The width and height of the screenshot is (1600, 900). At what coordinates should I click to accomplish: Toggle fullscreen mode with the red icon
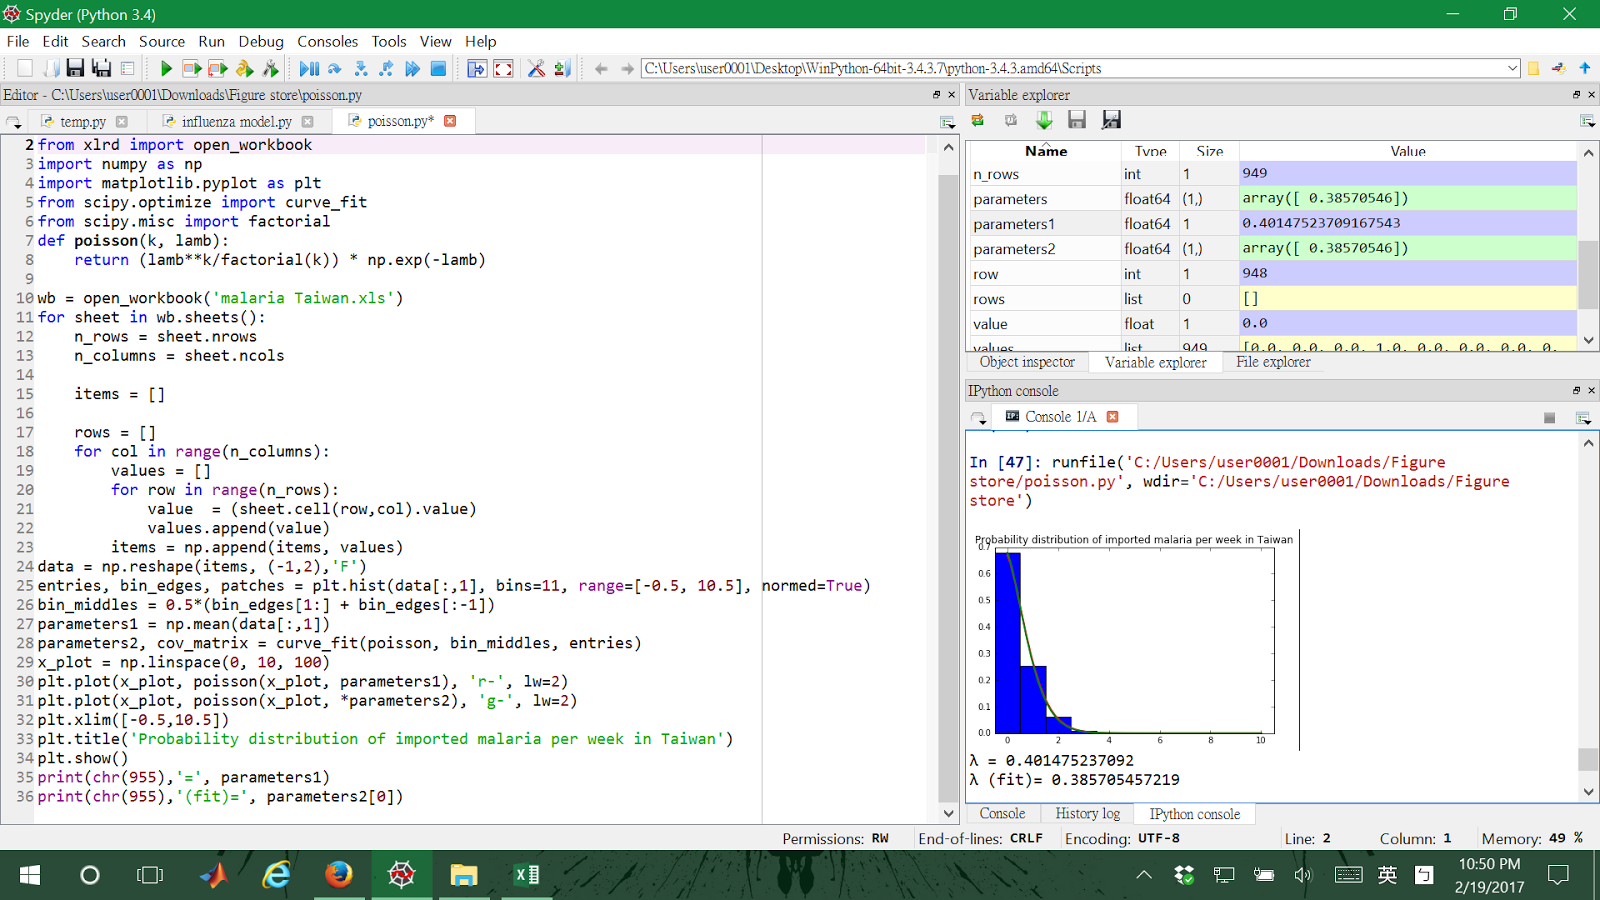(x=504, y=68)
